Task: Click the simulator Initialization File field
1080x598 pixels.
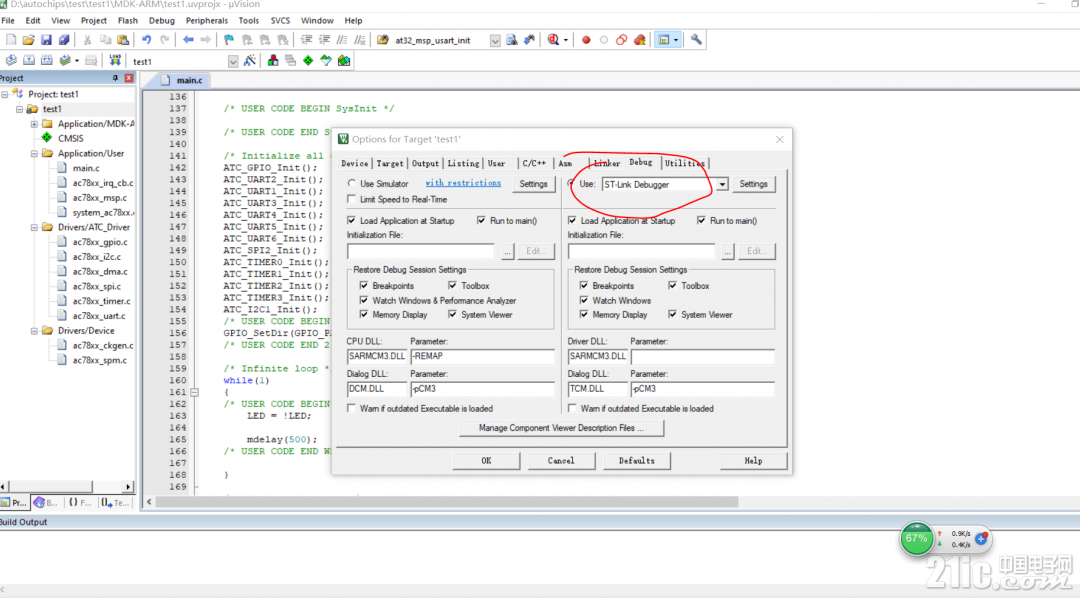Action: pyautogui.click(x=421, y=251)
